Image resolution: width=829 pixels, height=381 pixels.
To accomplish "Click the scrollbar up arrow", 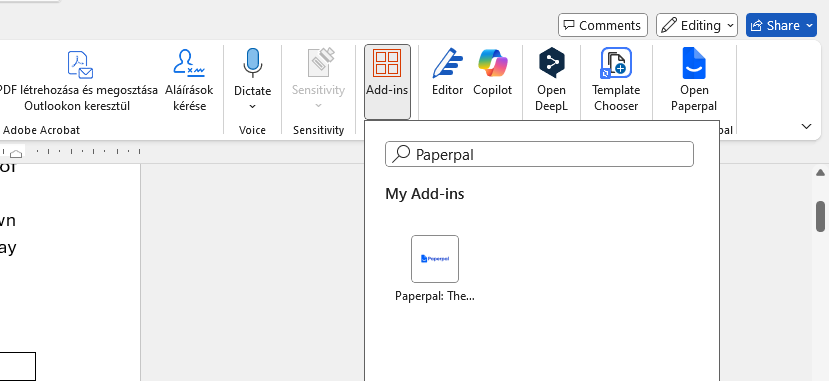I will (x=821, y=173).
